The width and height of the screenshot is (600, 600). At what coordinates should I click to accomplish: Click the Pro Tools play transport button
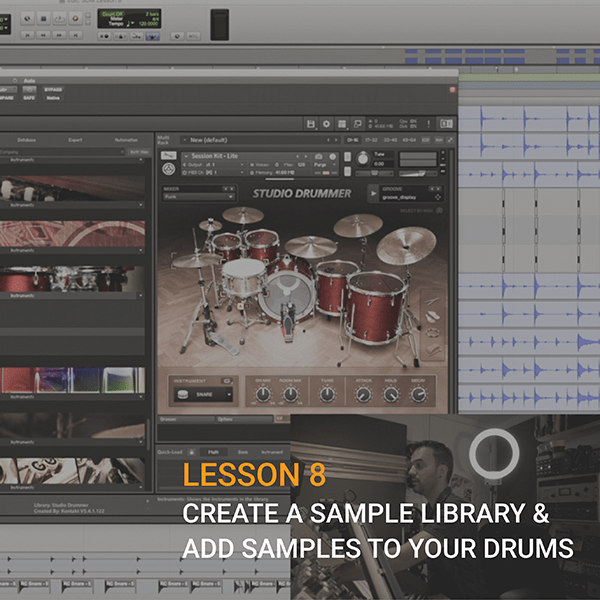pyautogui.click(x=59, y=18)
